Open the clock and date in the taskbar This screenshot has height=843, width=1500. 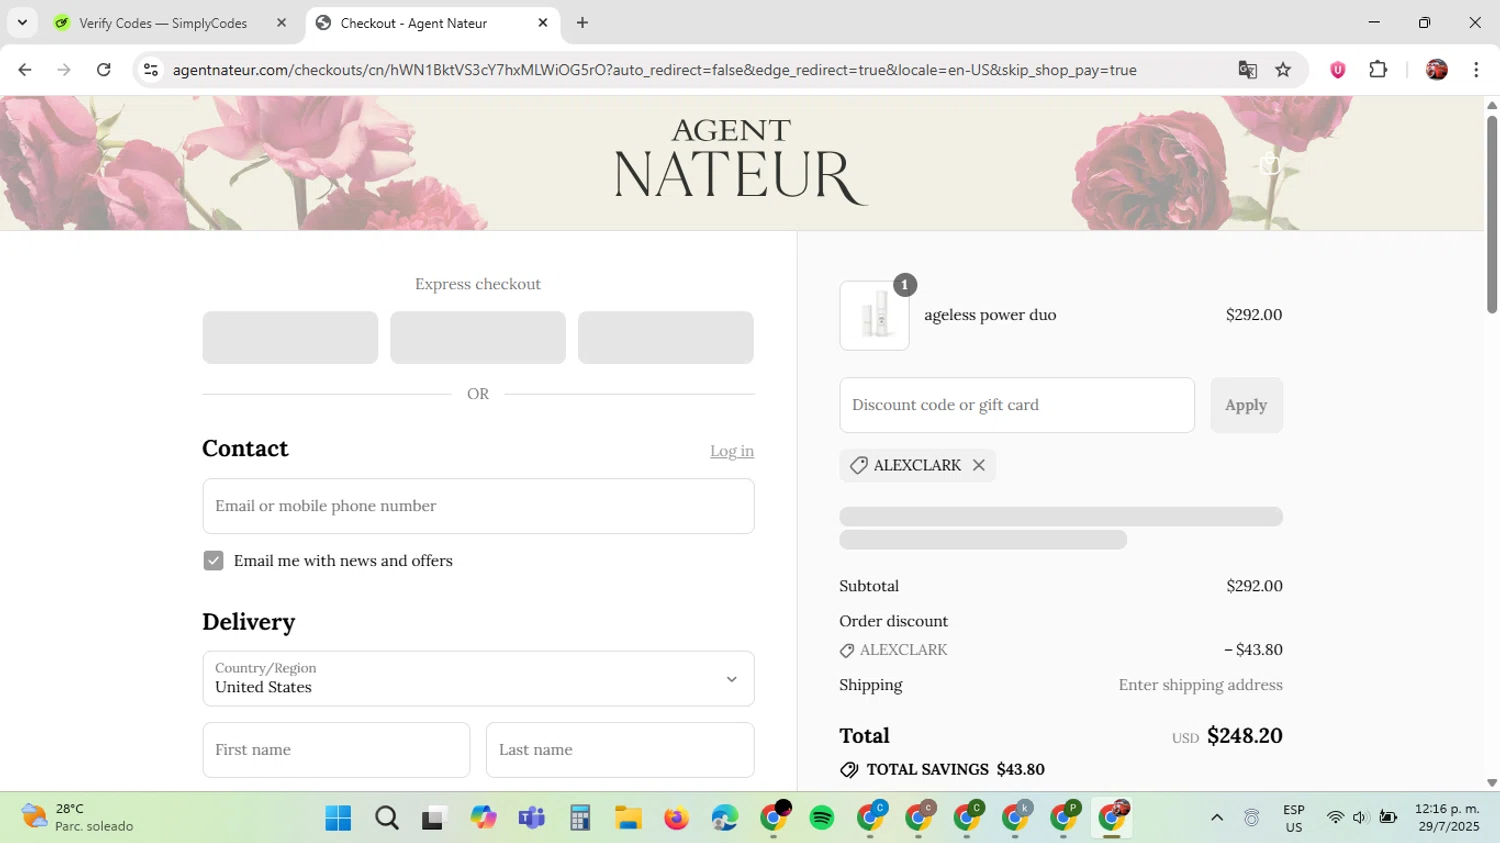coord(1446,818)
